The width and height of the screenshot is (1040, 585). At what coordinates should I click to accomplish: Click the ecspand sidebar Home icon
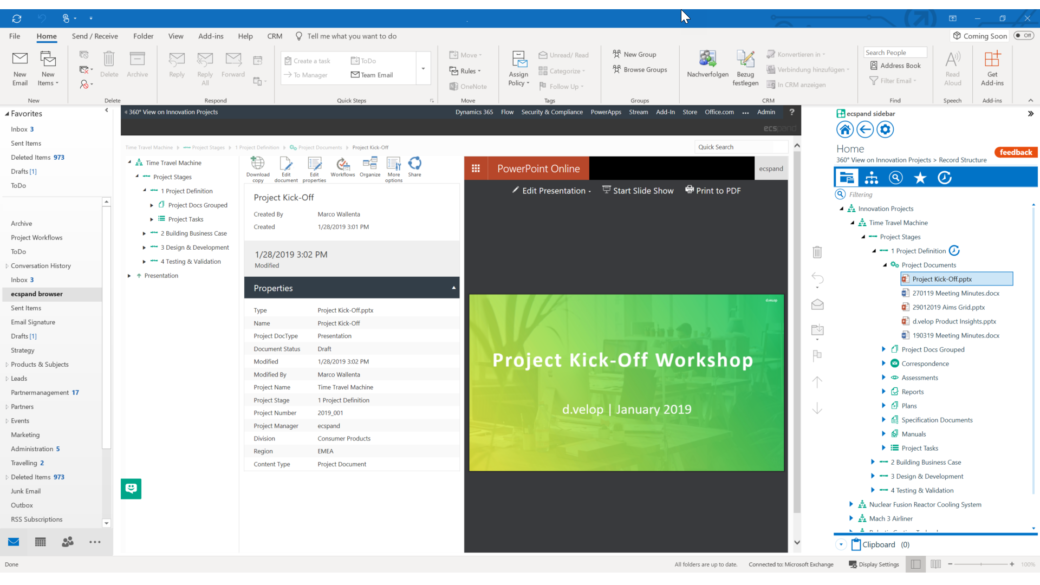pyautogui.click(x=844, y=129)
